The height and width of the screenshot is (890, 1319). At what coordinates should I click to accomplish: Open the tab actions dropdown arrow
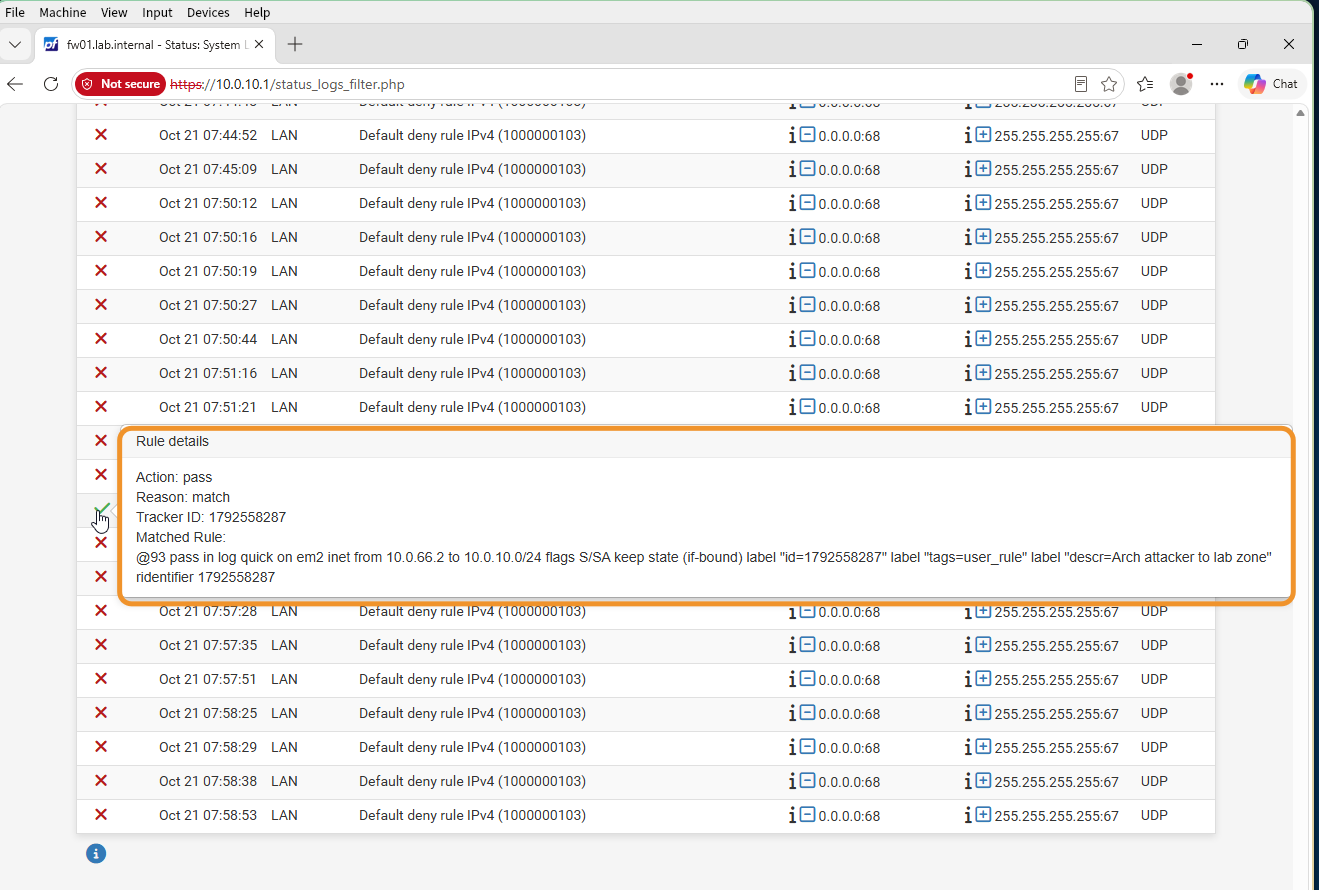click(x=15, y=44)
